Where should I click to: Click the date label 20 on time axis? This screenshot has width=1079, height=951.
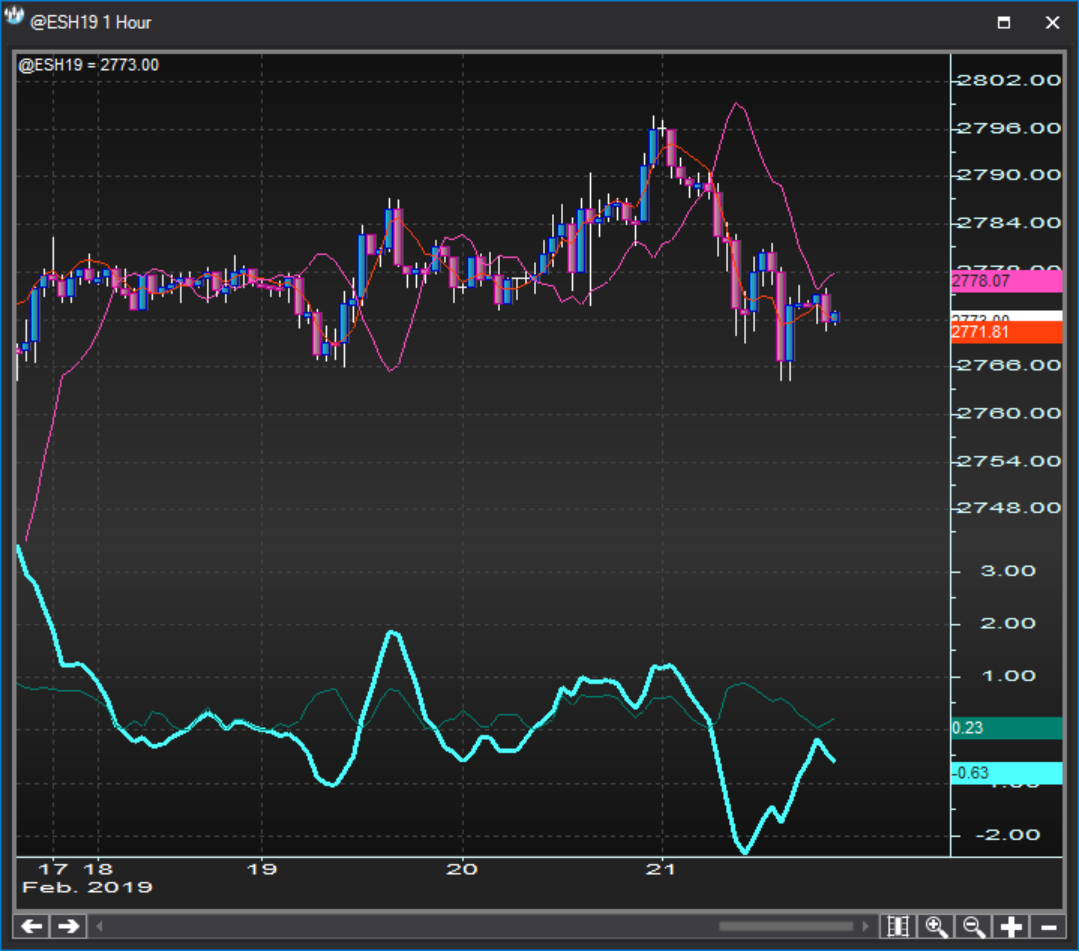point(462,869)
